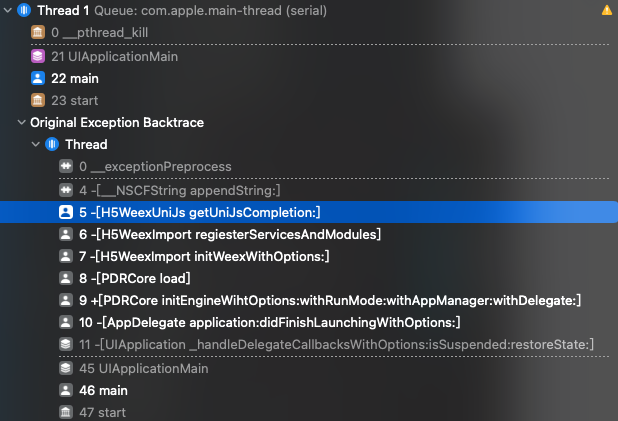Click the blue thread icon under Original Exception Backtrace
The image size is (618, 421).
(x=52, y=144)
